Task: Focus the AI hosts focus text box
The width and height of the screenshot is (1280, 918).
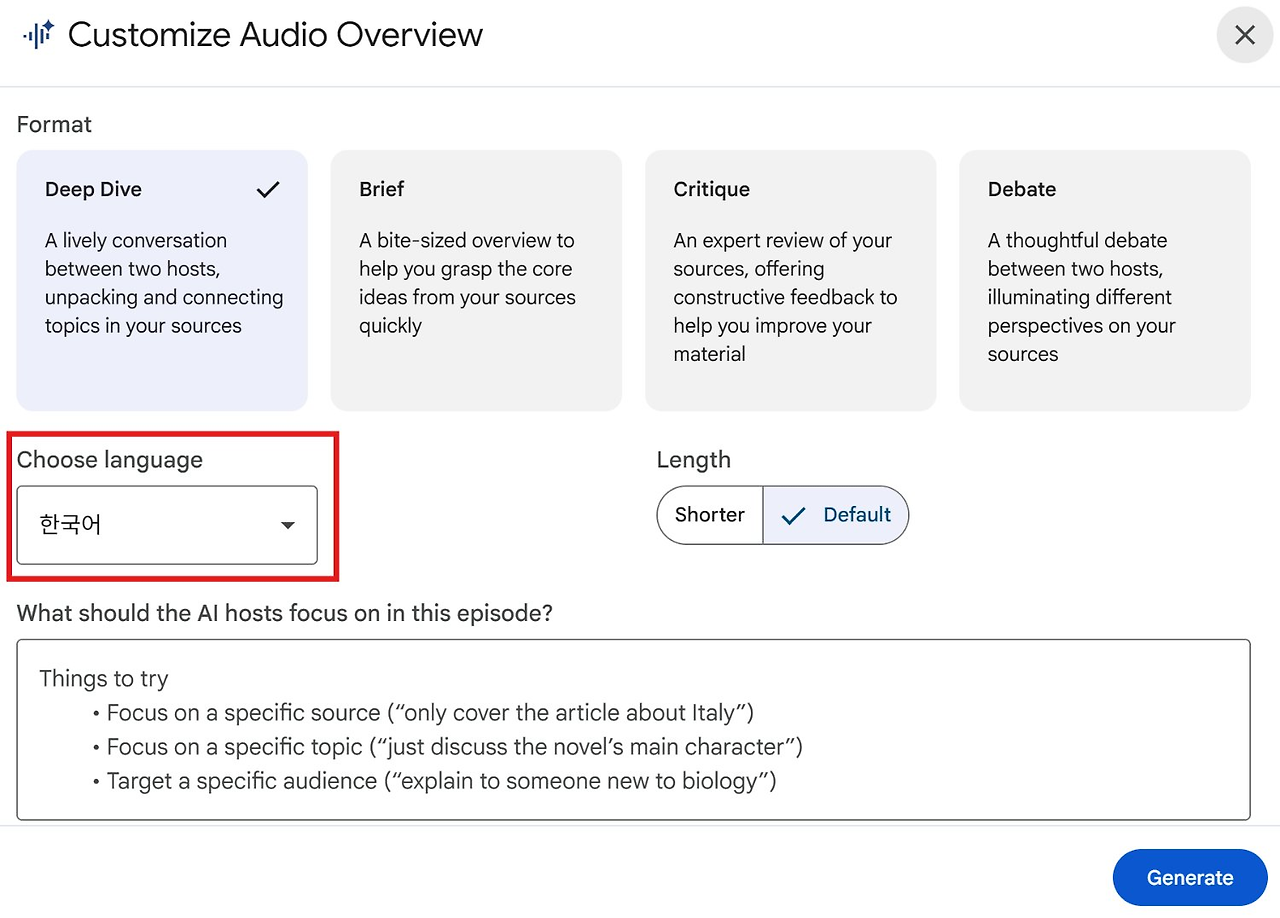Action: click(x=634, y=730)
